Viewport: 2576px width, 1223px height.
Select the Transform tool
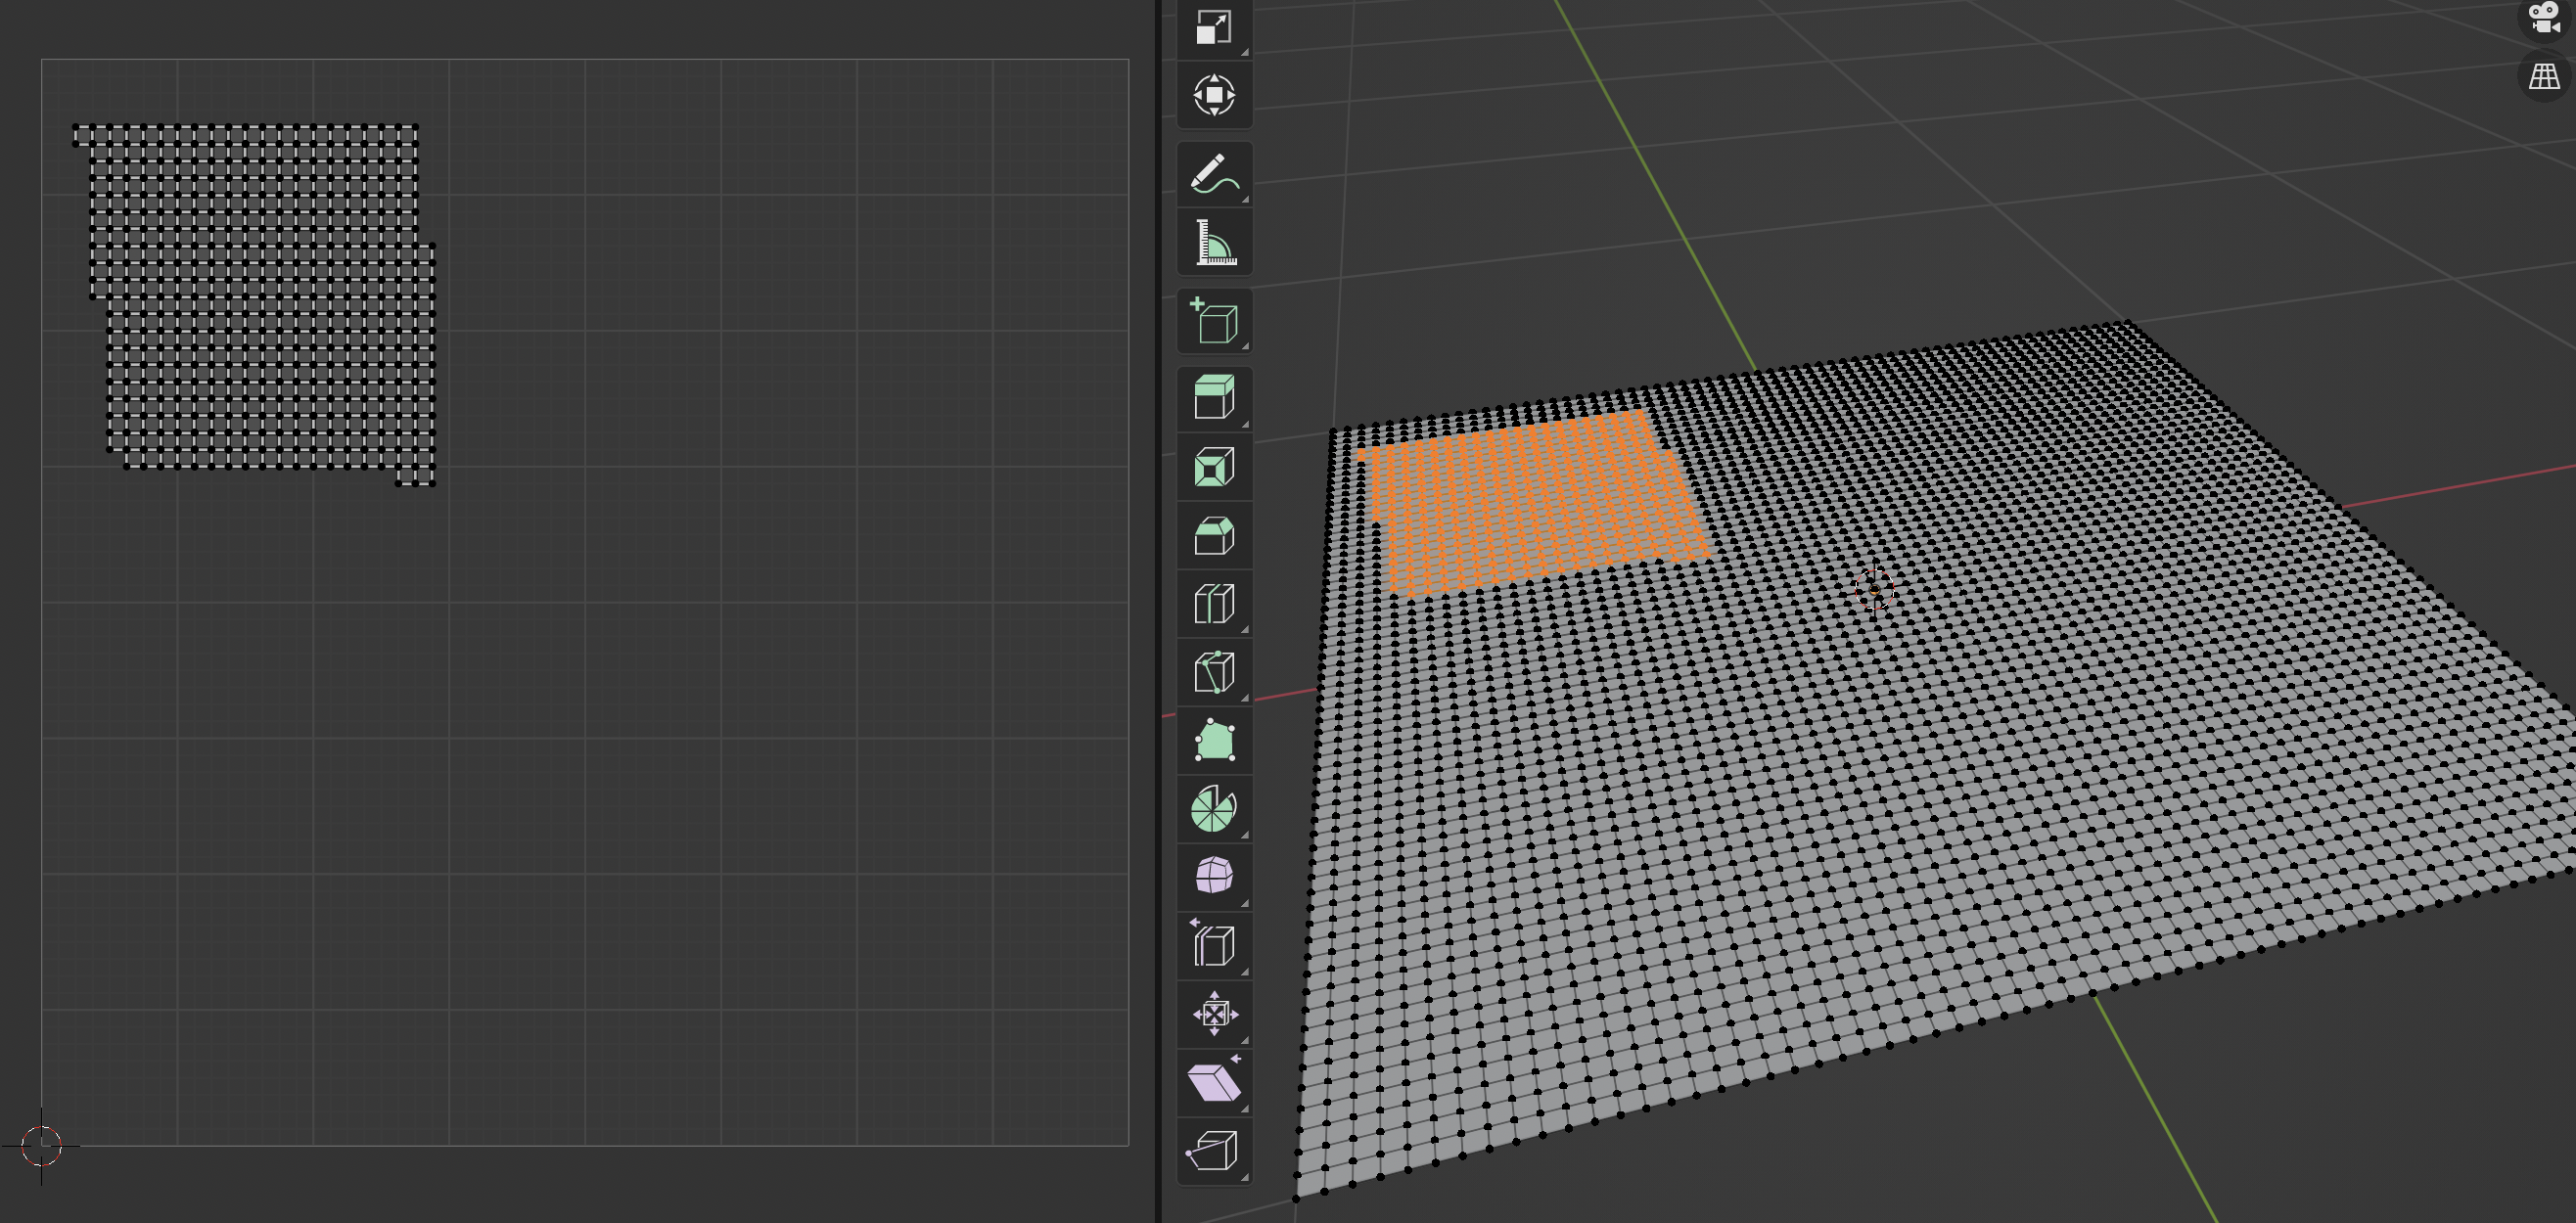[x=1214, y=96]
